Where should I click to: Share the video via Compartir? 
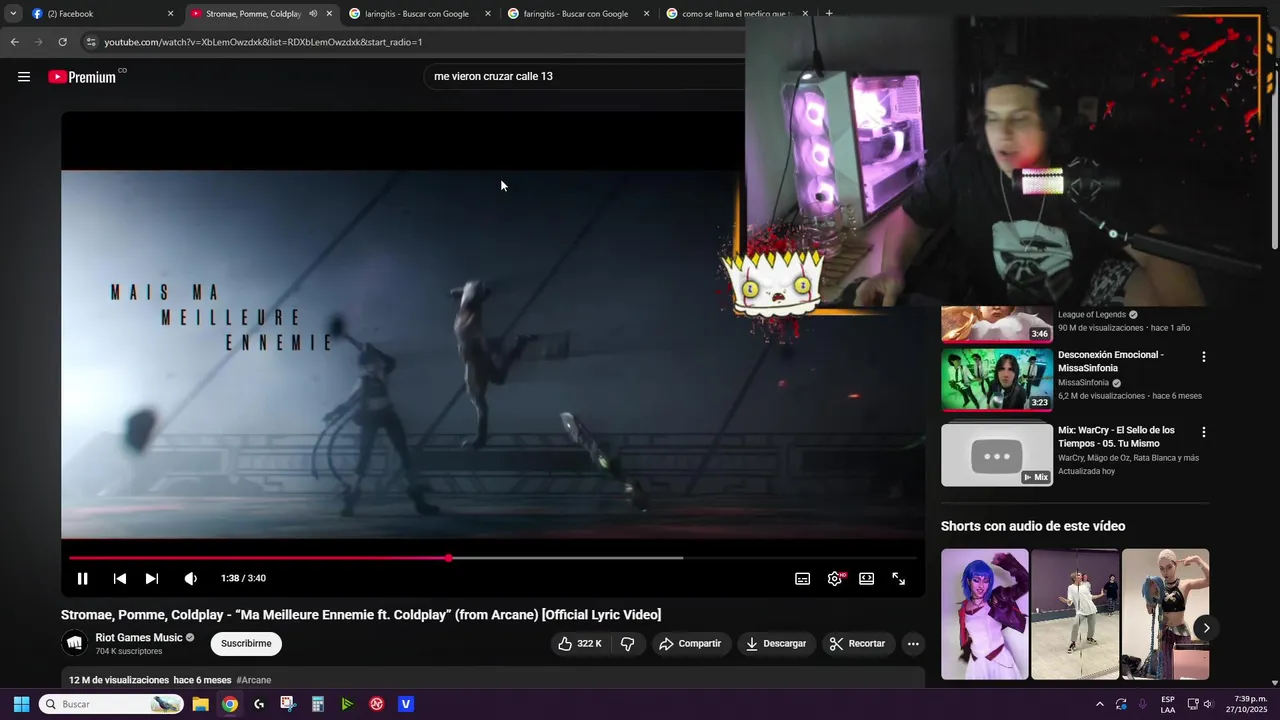click(690, 644)
